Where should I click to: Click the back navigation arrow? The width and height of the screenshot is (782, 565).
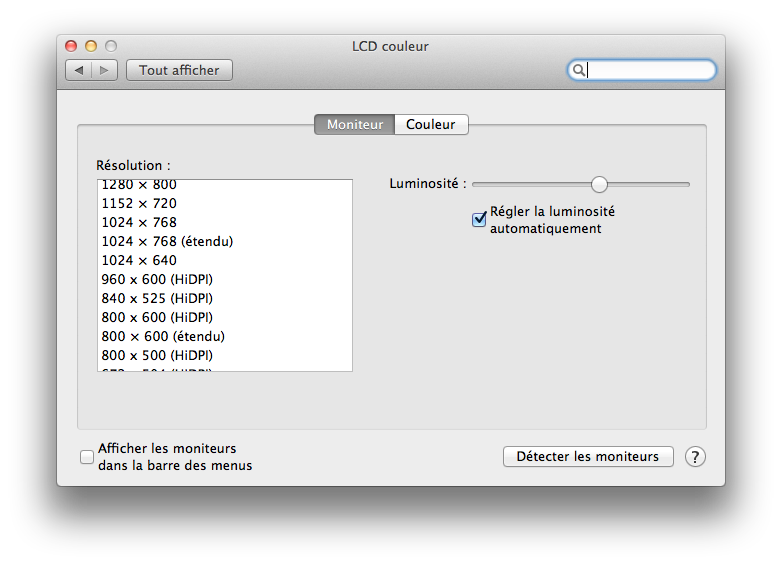pos(79,70)
